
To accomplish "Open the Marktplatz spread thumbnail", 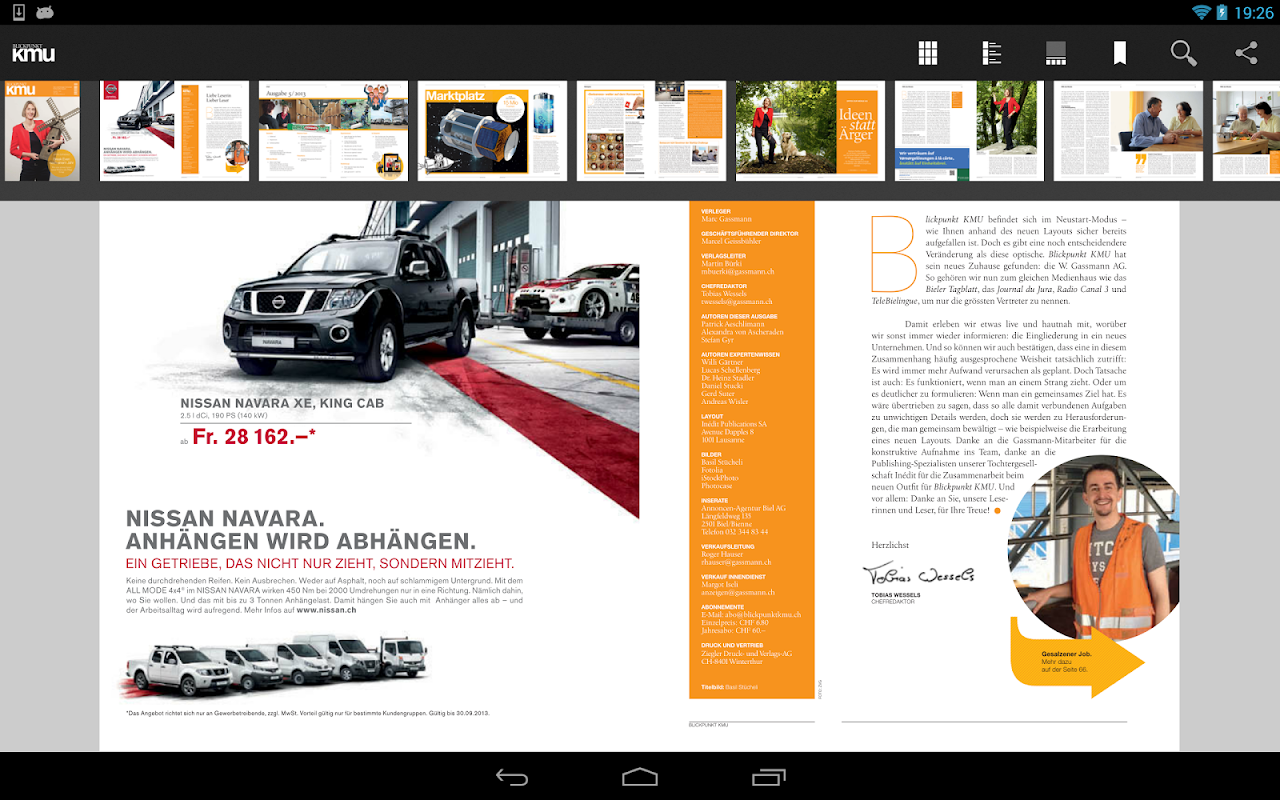I will point(492,131).
